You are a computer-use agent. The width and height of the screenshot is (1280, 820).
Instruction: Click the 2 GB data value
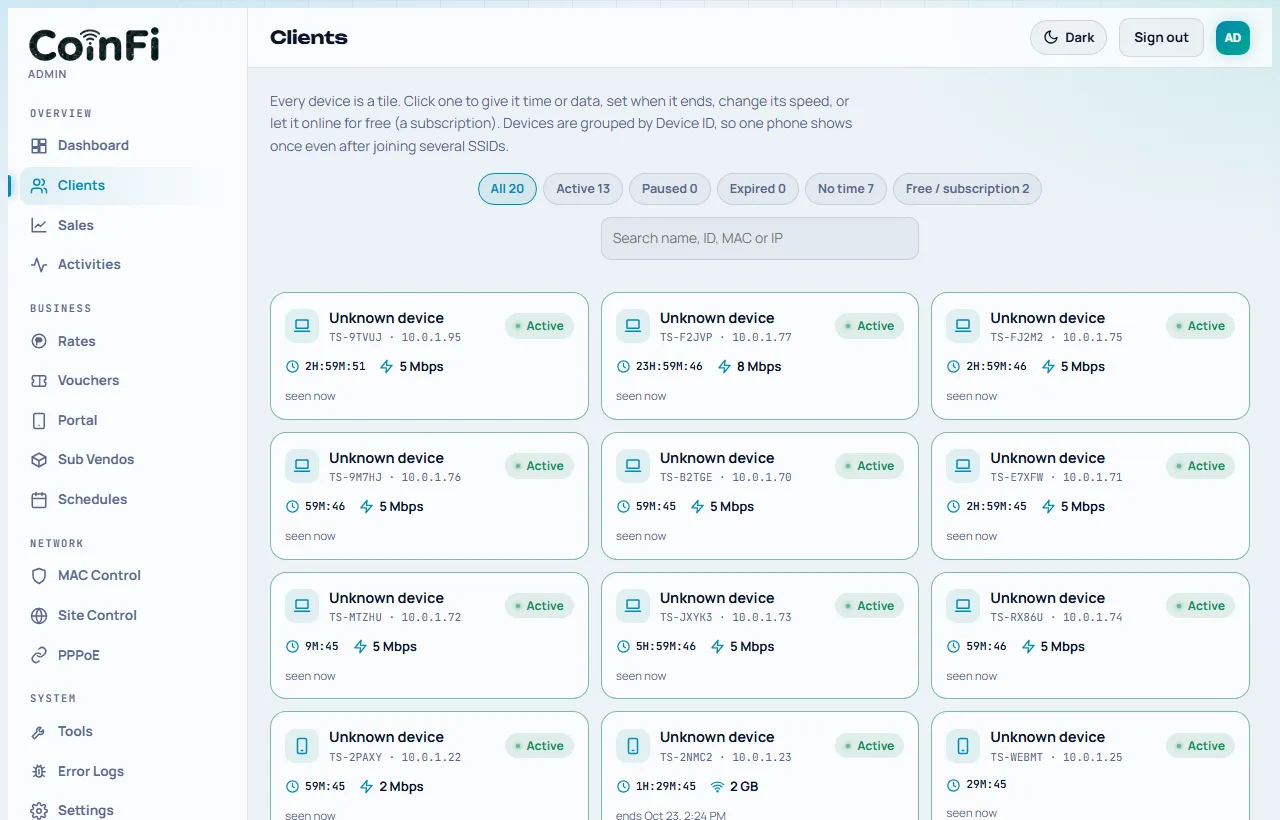(744, 787)
